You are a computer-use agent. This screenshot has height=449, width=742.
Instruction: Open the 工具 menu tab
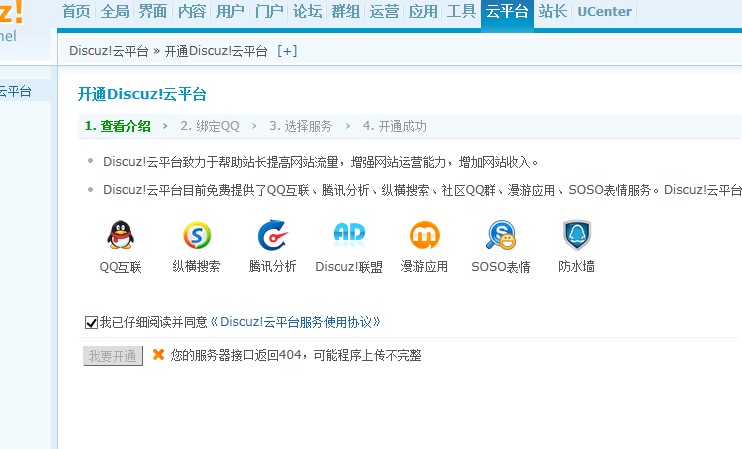[461, 11]
